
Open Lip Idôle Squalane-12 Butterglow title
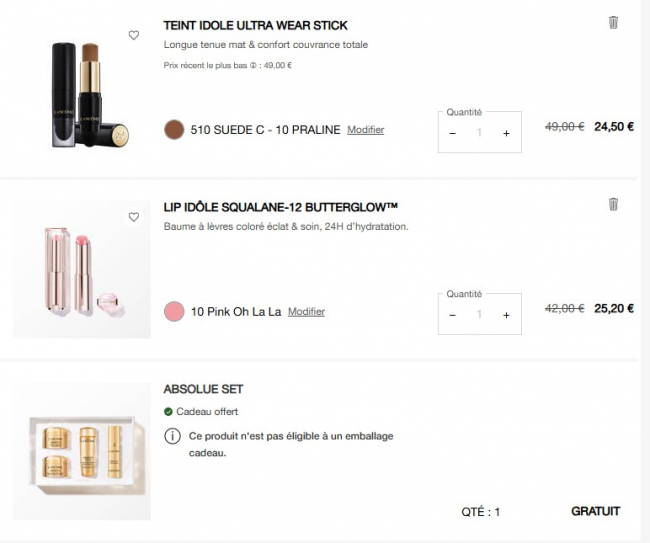pyautogui.click(x=281, y=207)
